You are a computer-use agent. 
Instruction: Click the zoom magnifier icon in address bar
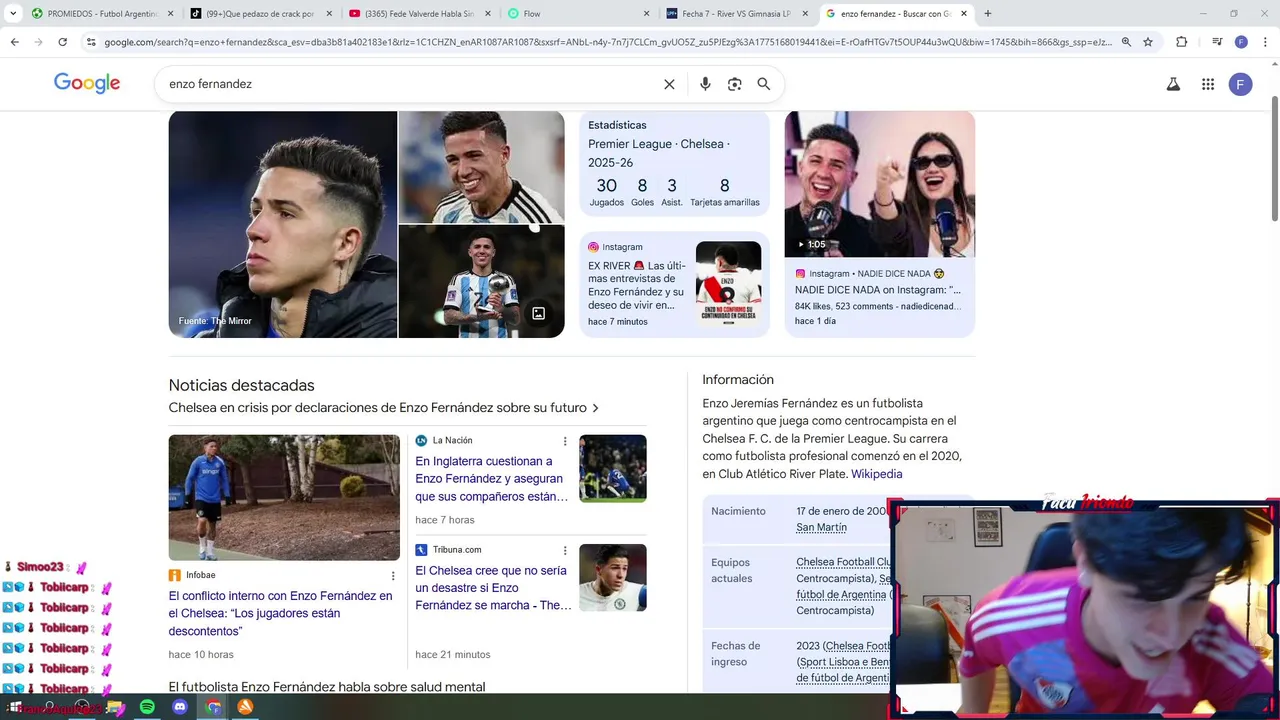[x=1126, y=42]
